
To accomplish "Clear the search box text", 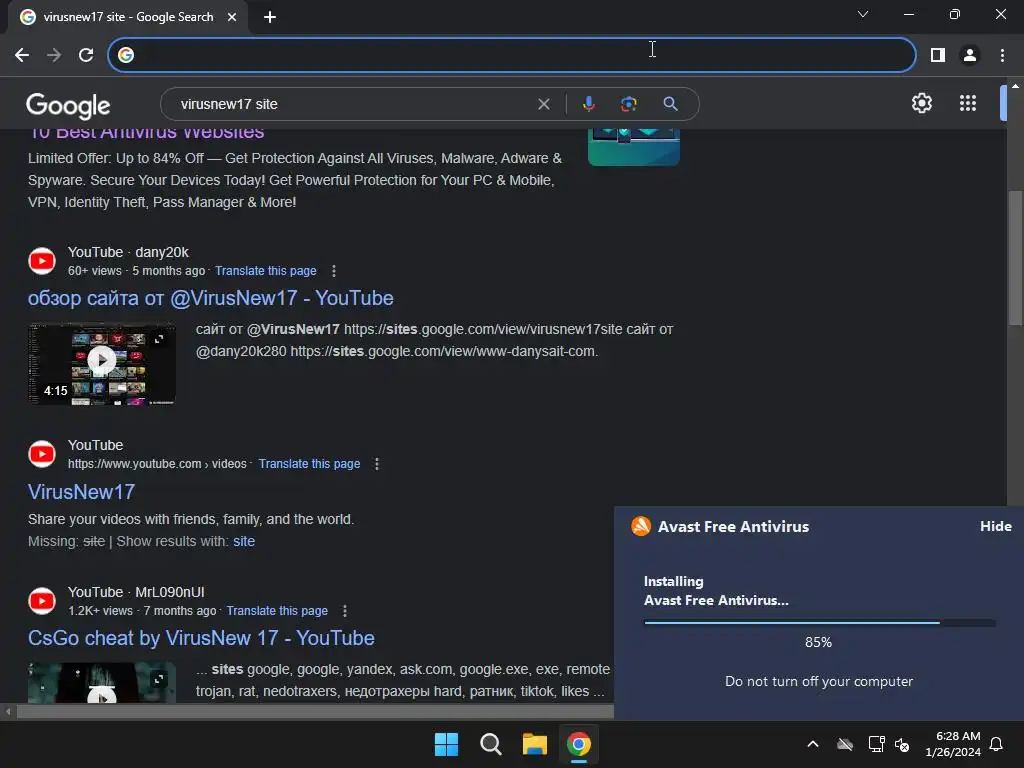I will coord(543,104).
